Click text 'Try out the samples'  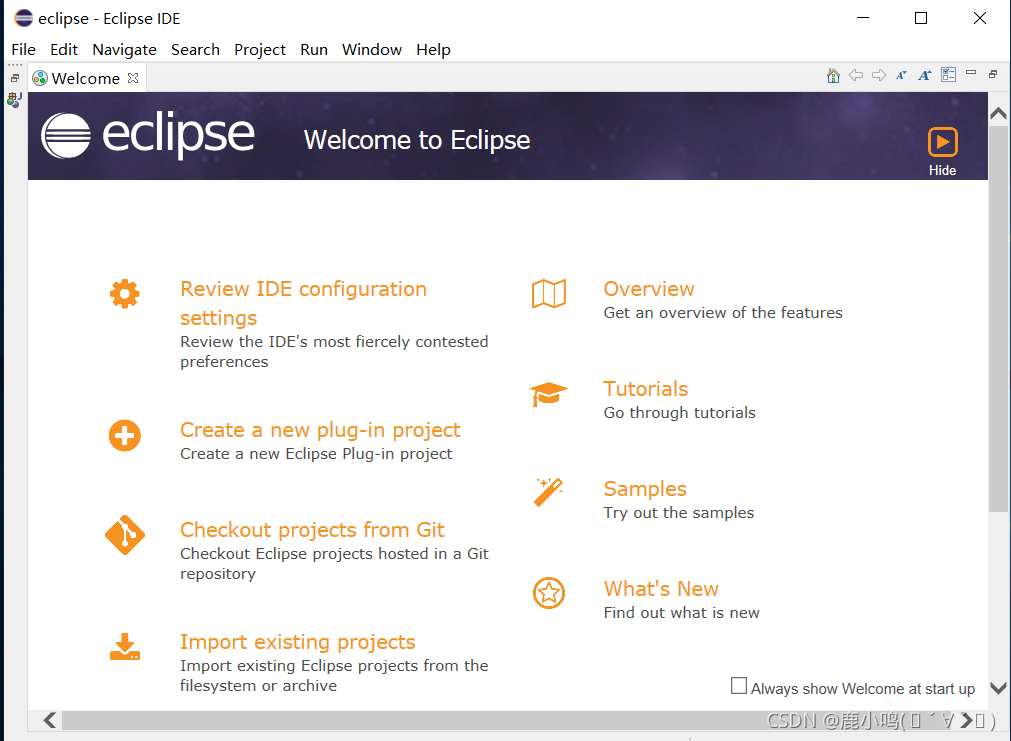point(679,513)
